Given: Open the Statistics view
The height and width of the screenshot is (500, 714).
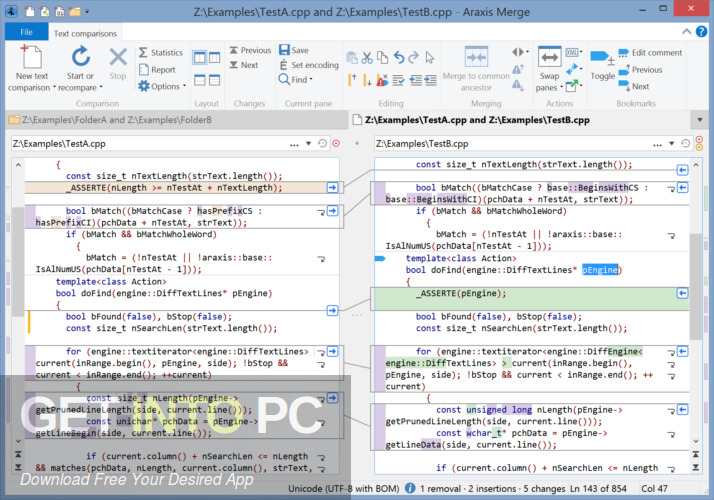Looking at the screenshot, I should (161, 52).
